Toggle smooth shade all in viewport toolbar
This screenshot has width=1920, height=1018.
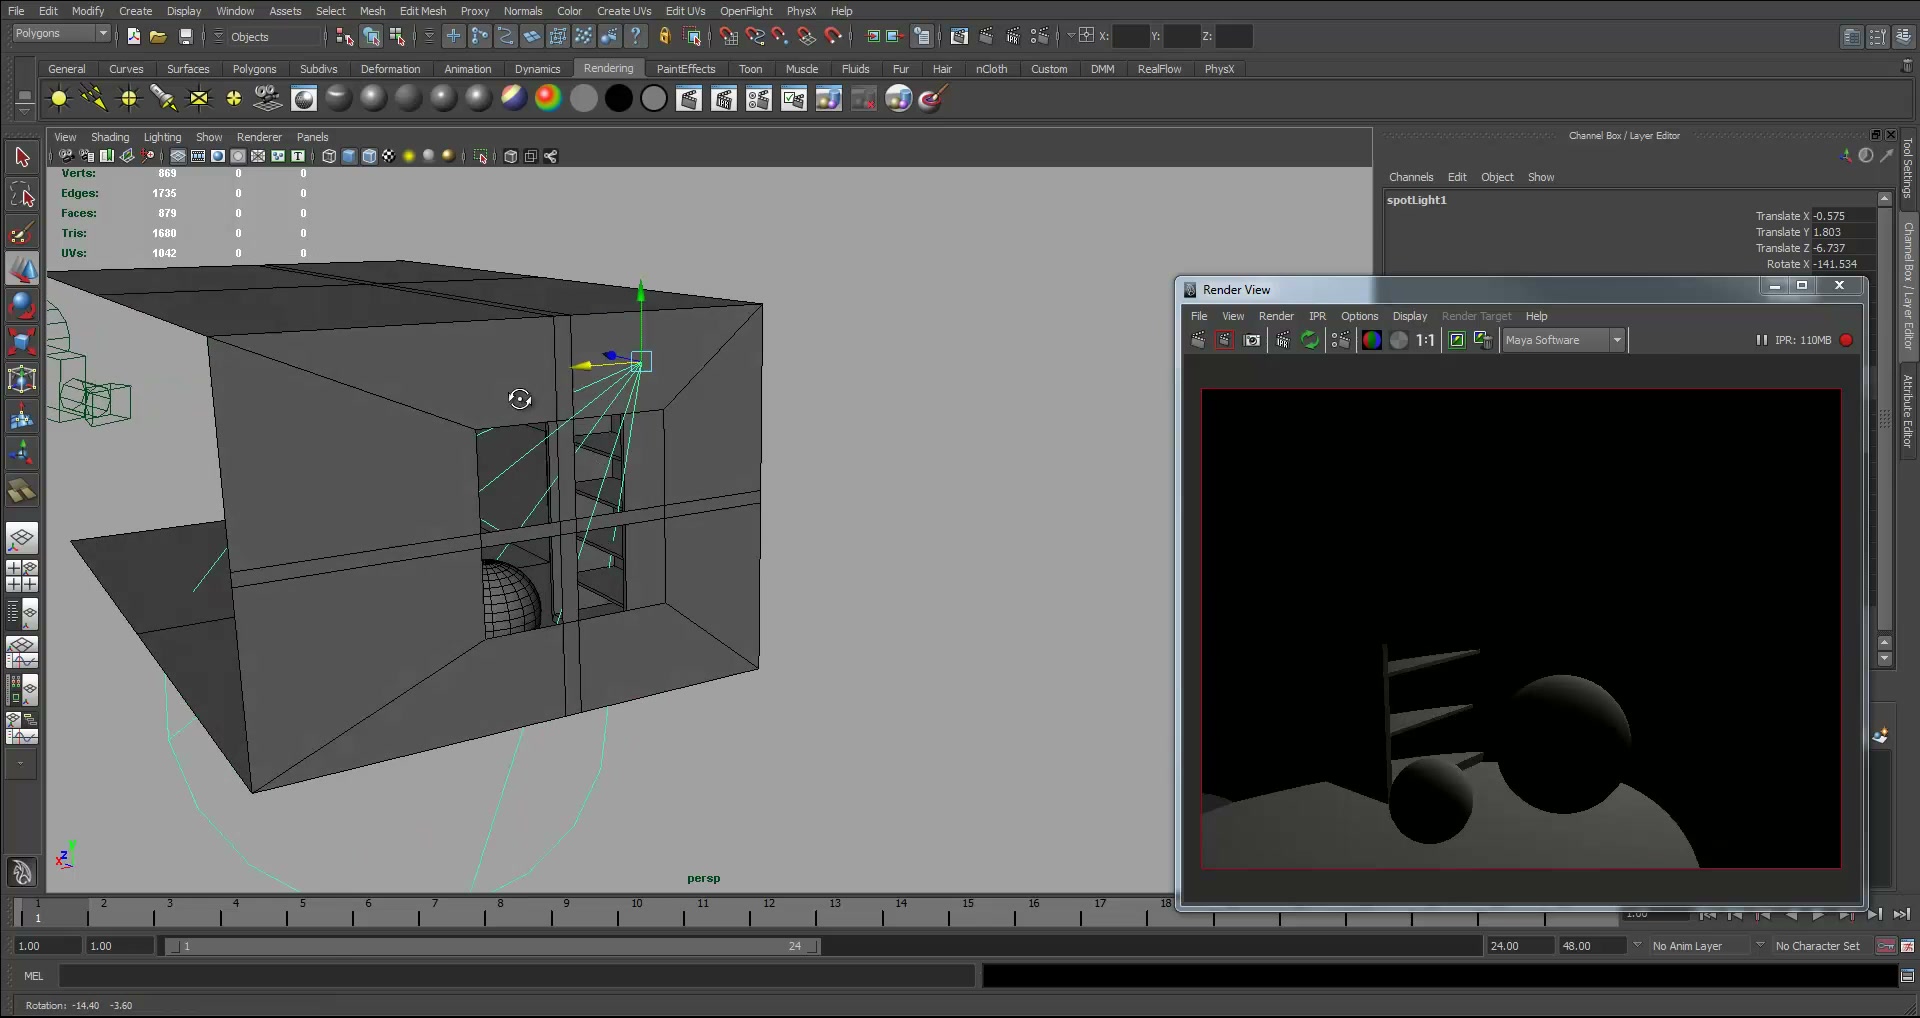[x=349, y=156]
